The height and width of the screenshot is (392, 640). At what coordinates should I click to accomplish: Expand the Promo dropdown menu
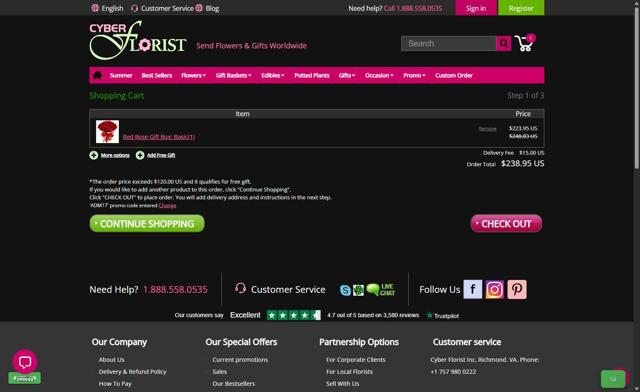coord(414,76)
